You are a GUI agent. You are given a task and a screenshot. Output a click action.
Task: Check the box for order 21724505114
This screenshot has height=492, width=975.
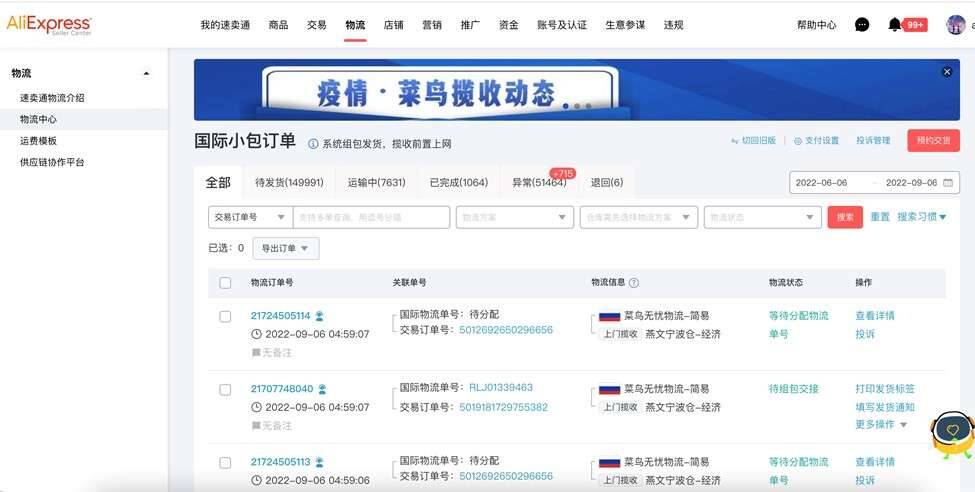(225, 317)
